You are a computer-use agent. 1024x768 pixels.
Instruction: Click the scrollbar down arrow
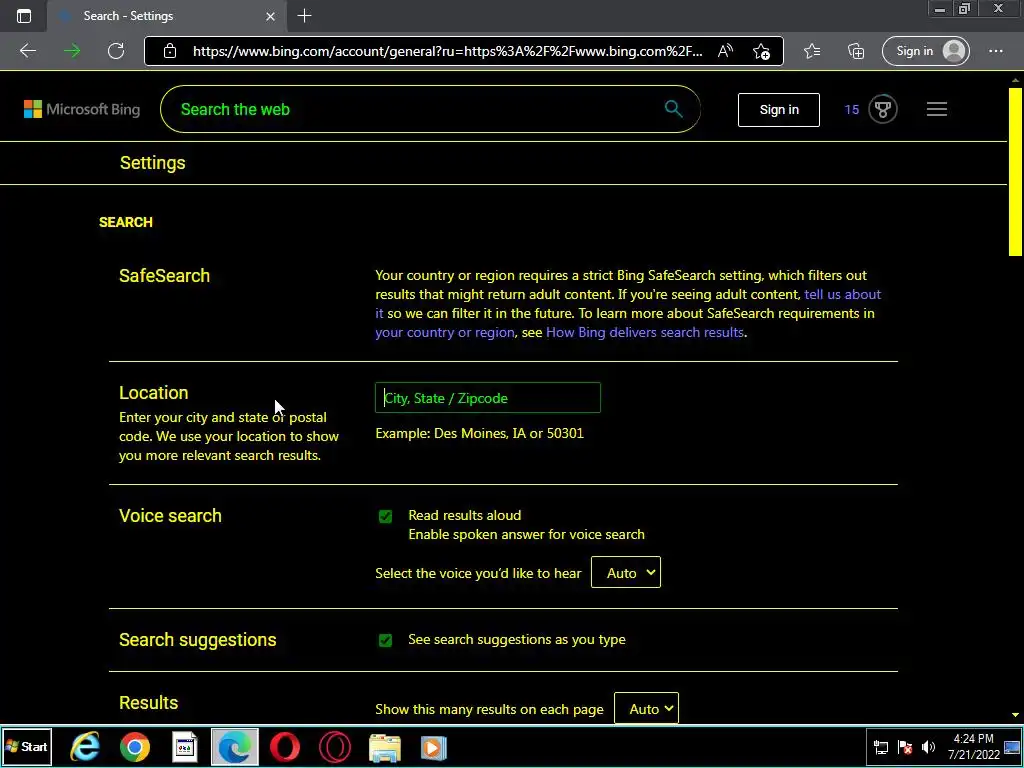(1015, 715)
